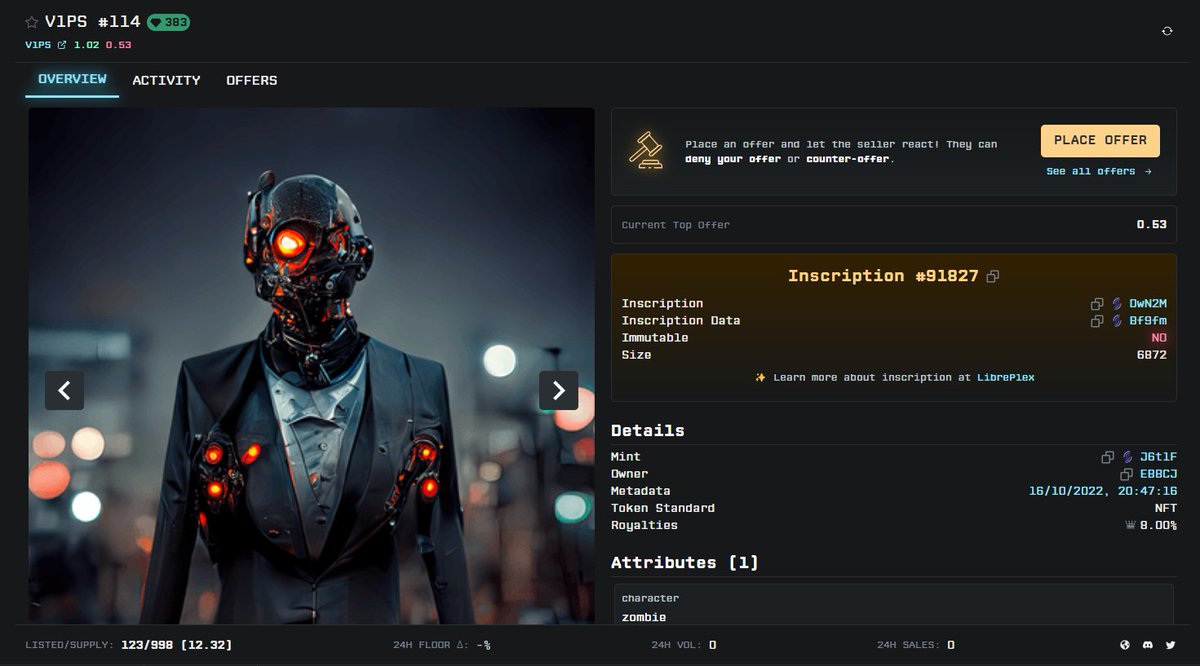Expand the zombie character attribute card
The width and height of the screenshot is (1200, 666).
point(893,606)
